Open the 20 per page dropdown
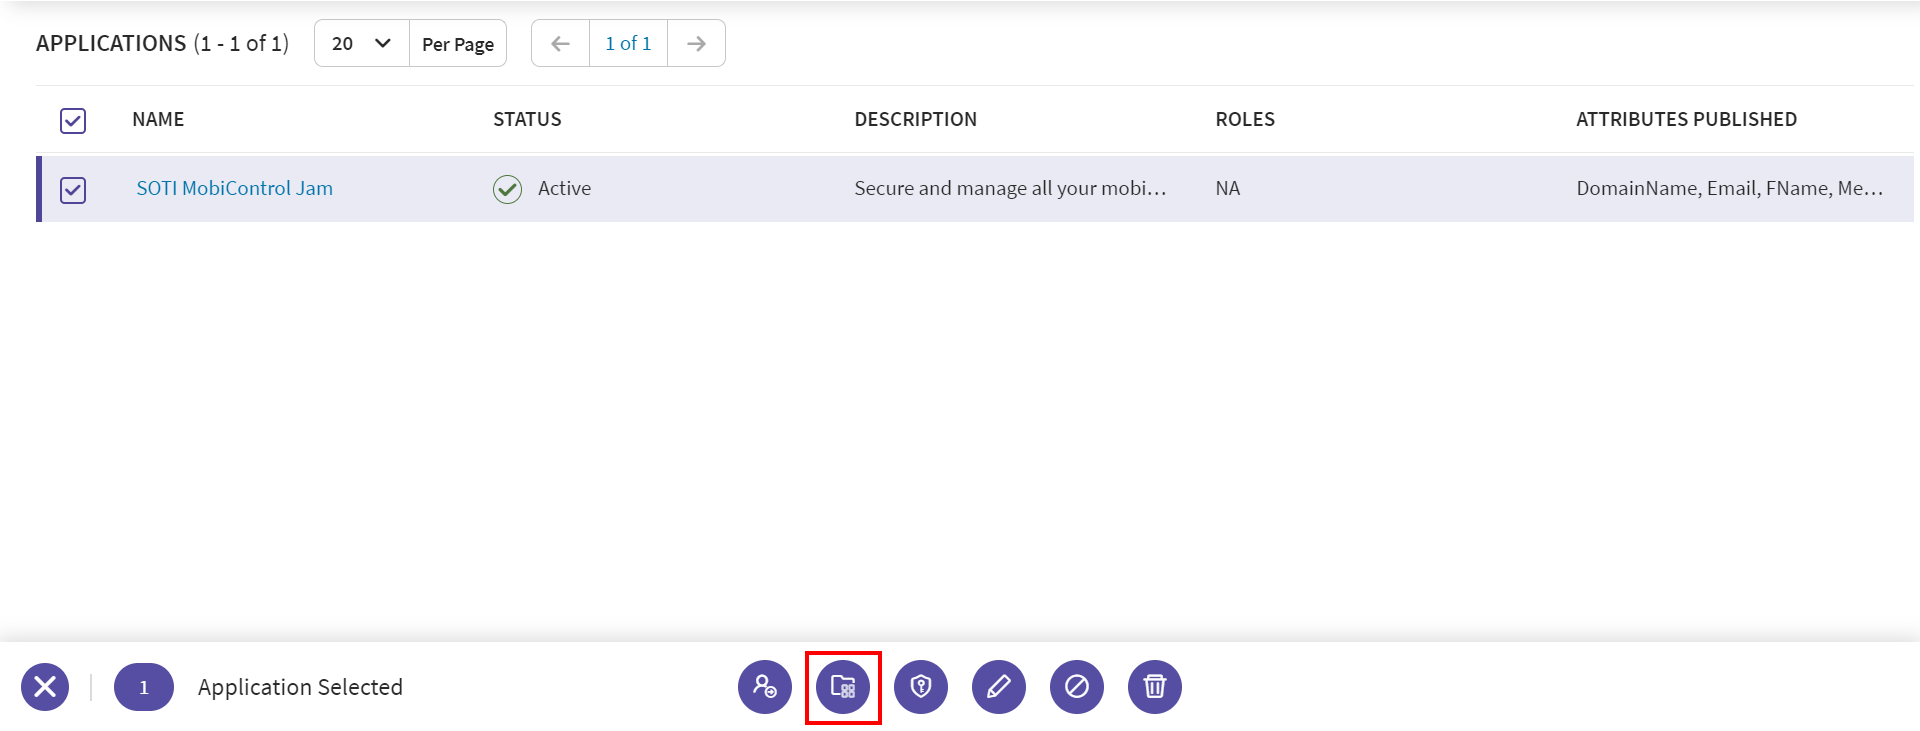This screenshot has height=731, width=1920. (362, 43)
